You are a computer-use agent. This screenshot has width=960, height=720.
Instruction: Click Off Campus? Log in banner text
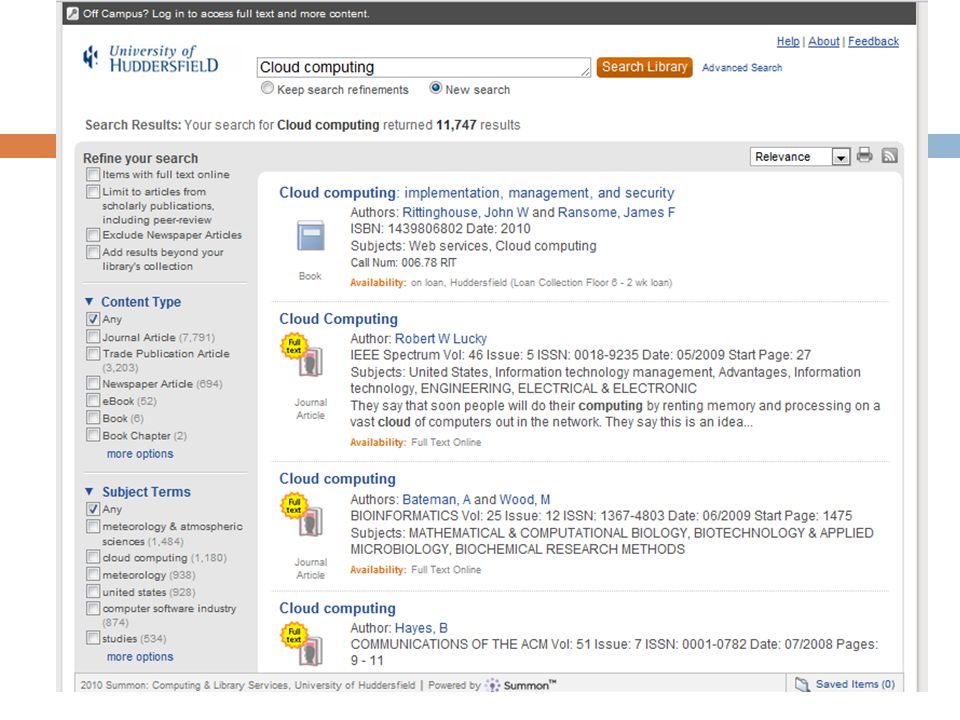click(226, 13)
